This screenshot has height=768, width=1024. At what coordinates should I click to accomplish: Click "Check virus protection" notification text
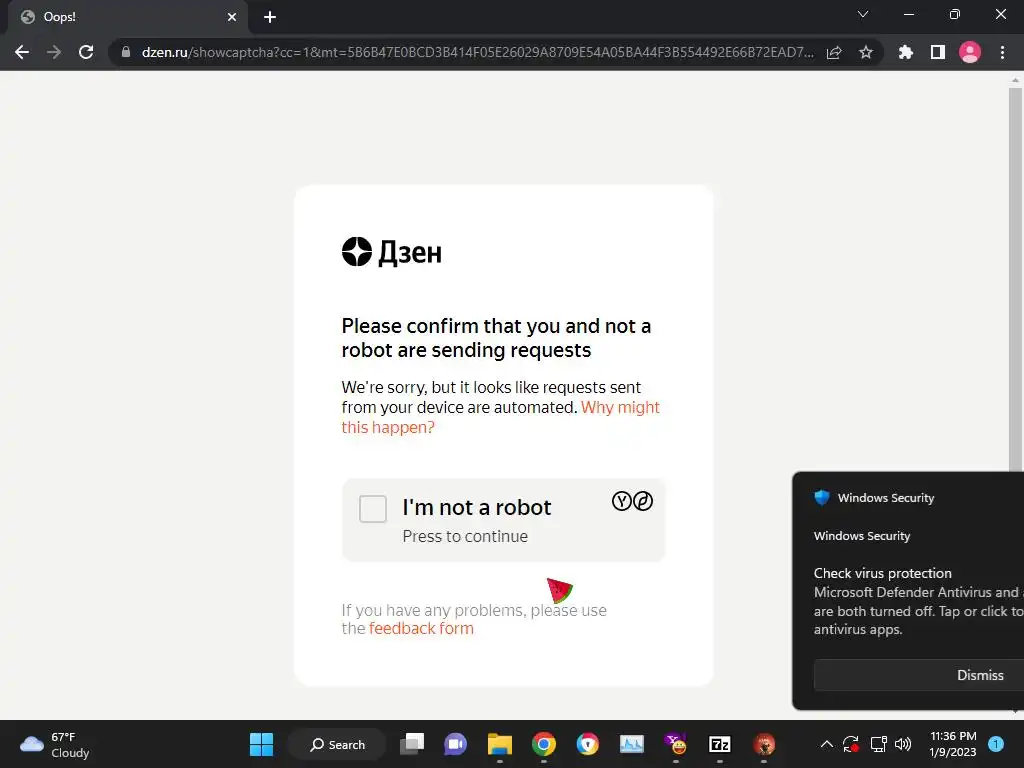[x=882, y=573]
